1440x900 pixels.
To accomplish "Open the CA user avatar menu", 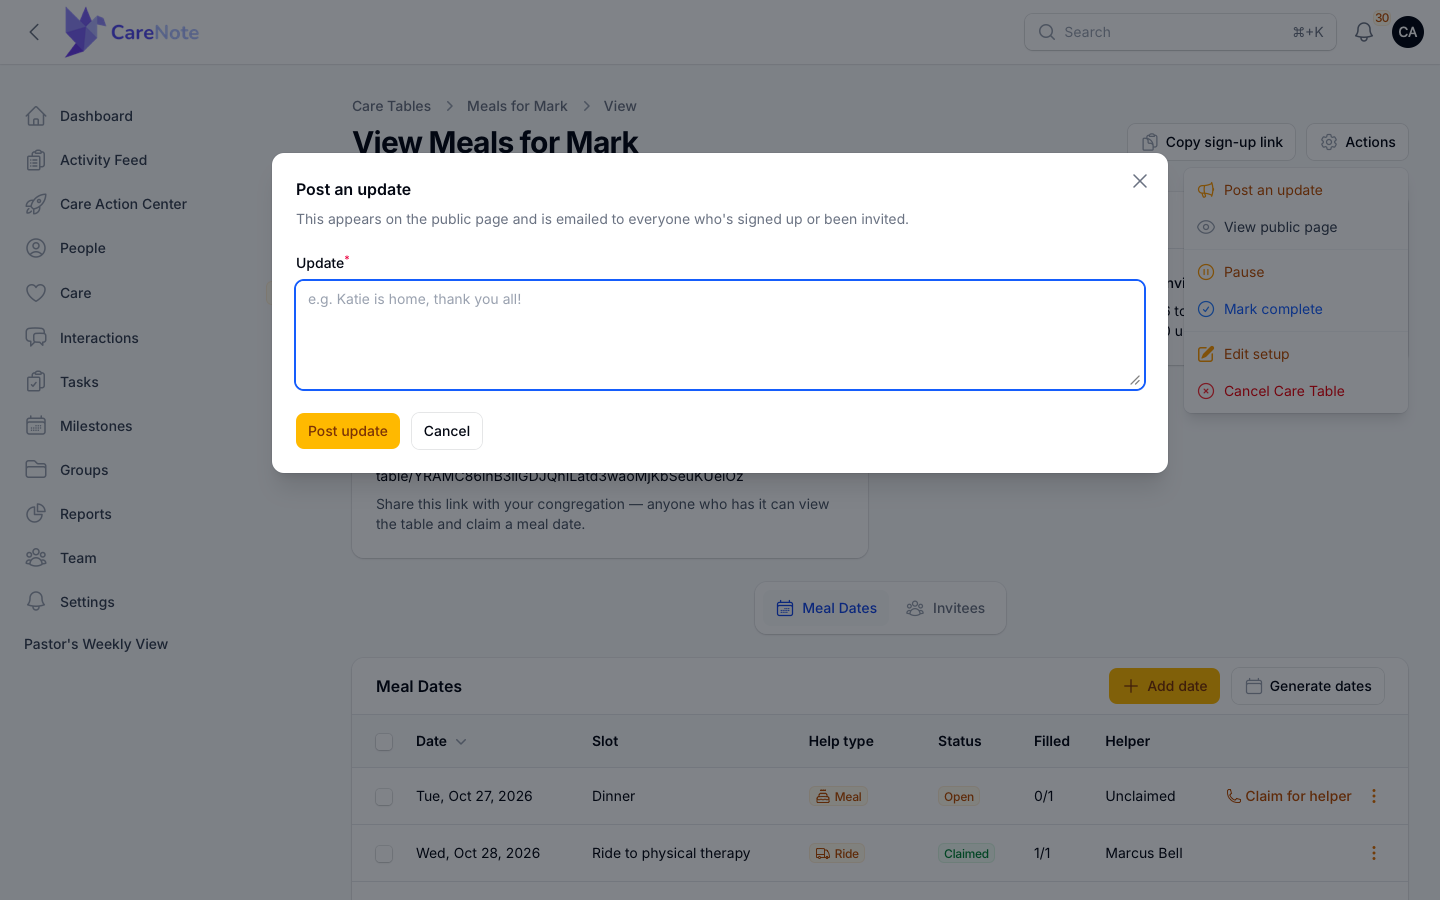I will click(x=1408, y=32).
